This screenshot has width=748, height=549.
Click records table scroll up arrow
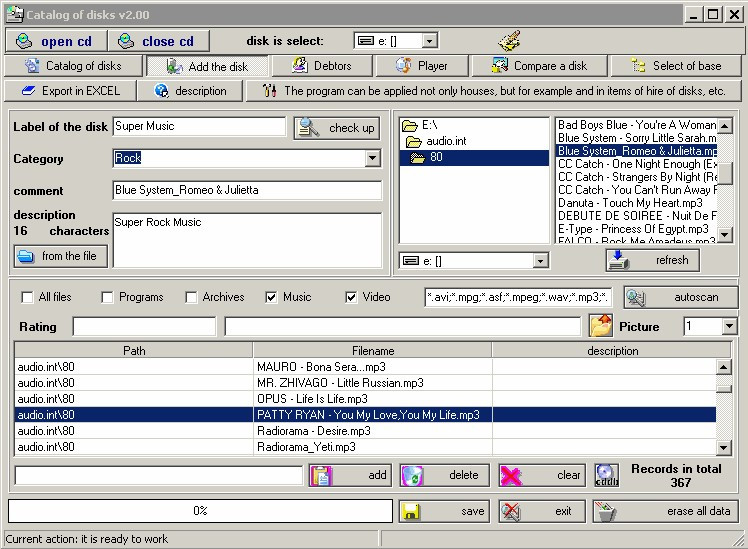(724, 367)
